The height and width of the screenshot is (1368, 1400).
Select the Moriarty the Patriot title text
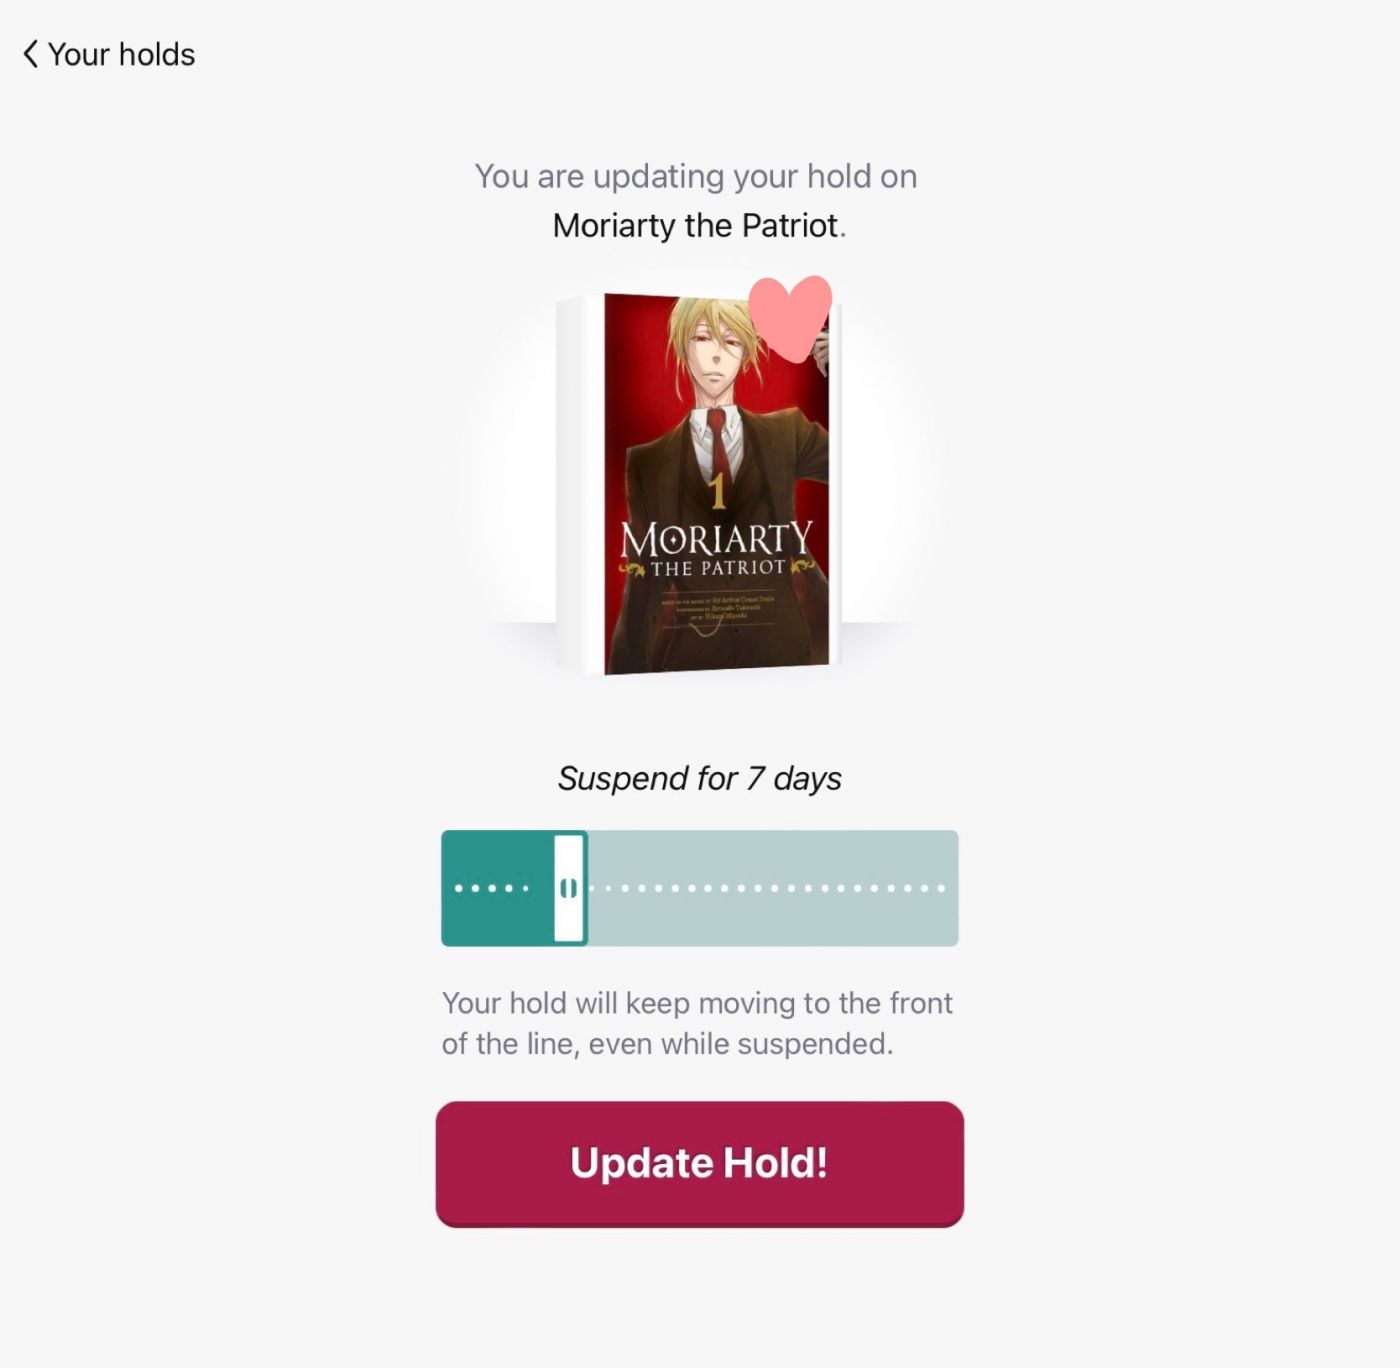(x=695, y=226)
